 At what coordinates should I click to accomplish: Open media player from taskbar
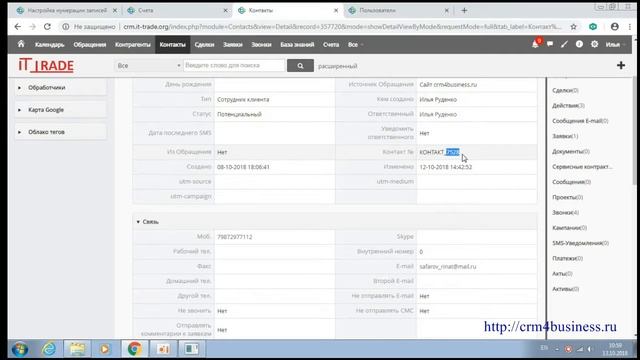[104, 349]
